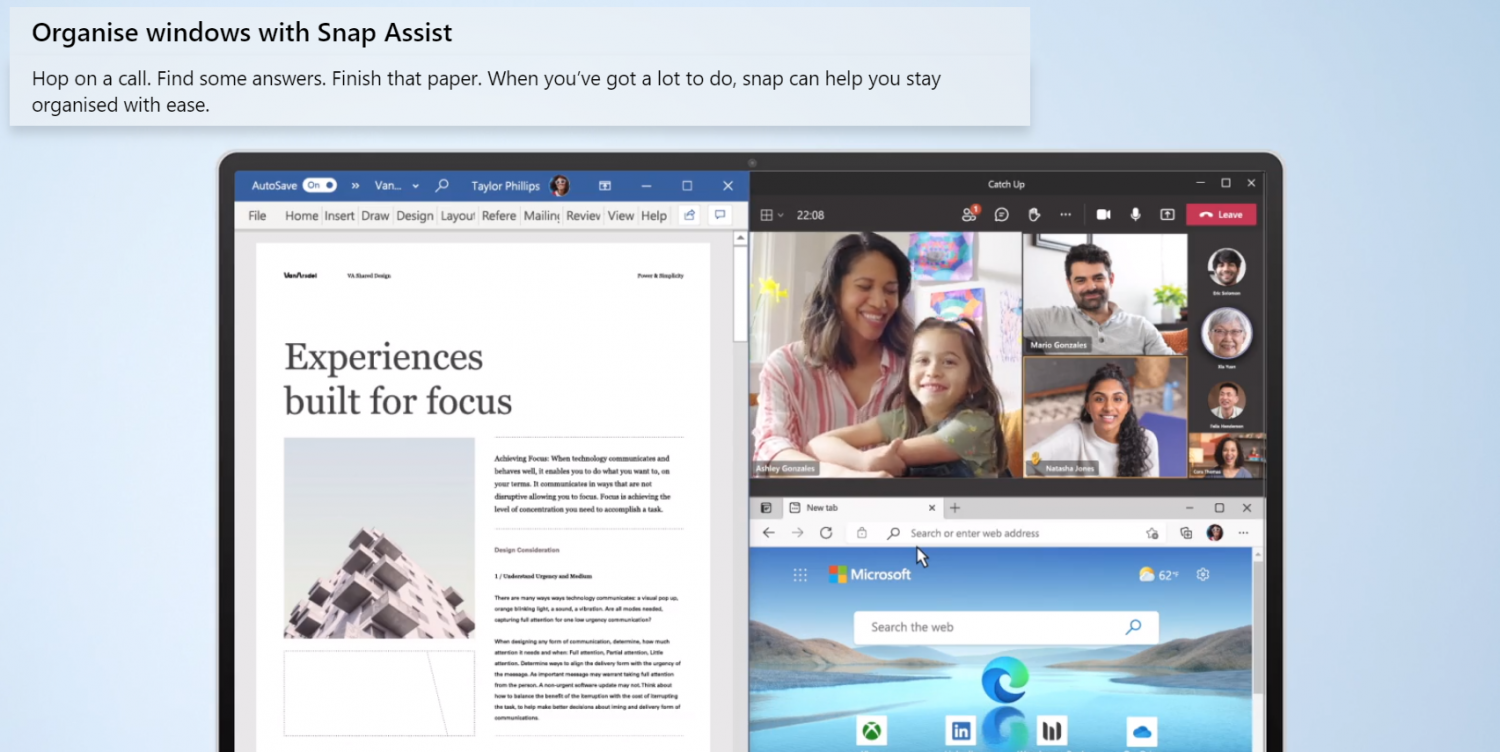The image size is (1500, 752).
Task: Open the Xbox quick link tile
Action: [872, 731]
